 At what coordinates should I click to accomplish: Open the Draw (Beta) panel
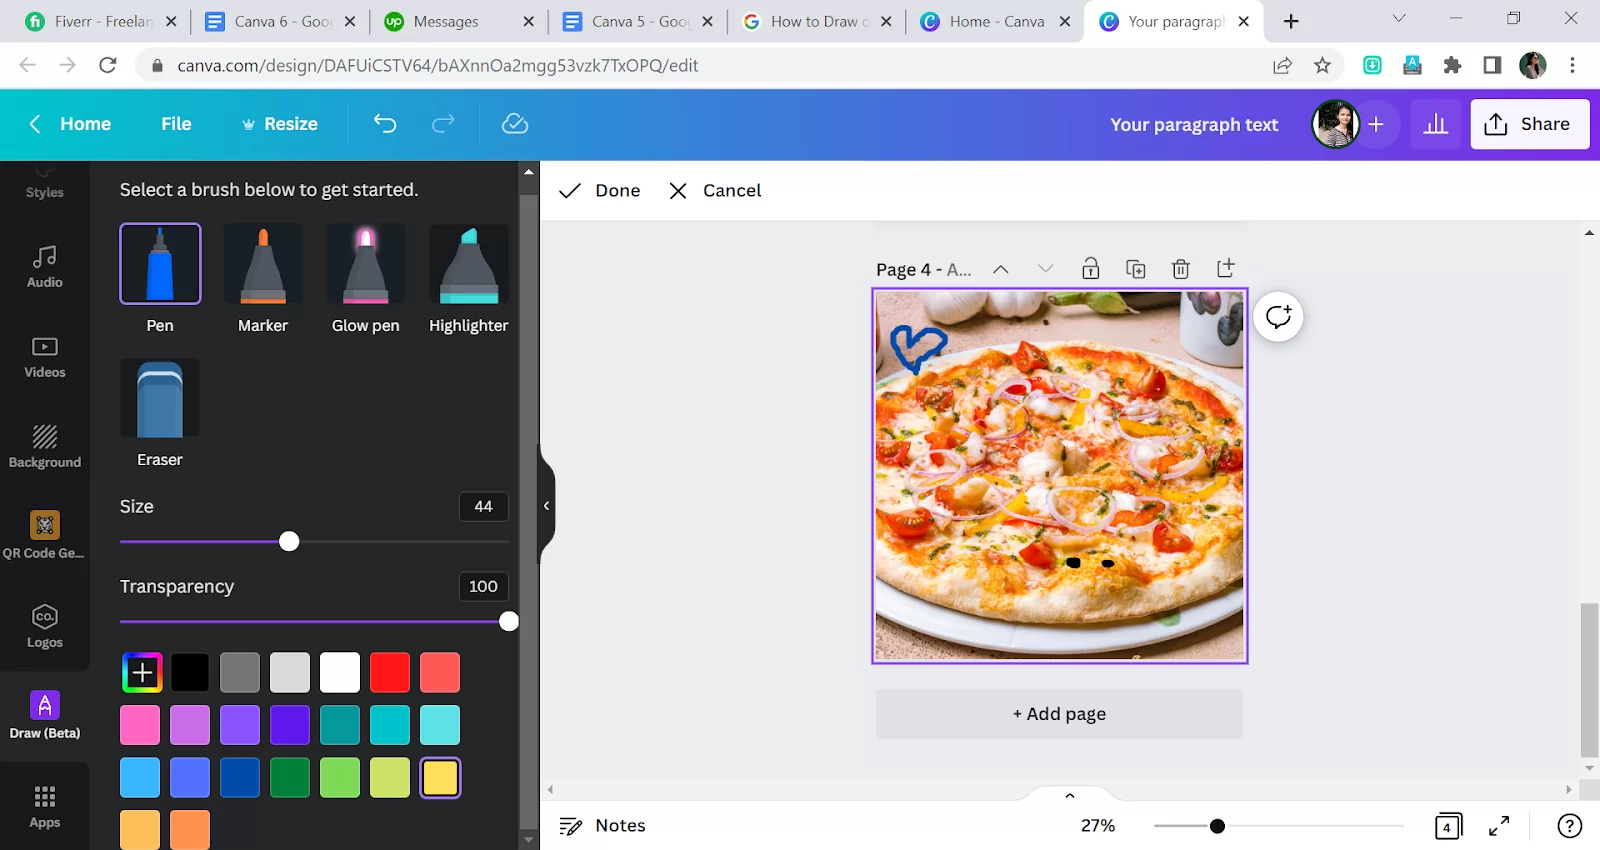(45, 716)
